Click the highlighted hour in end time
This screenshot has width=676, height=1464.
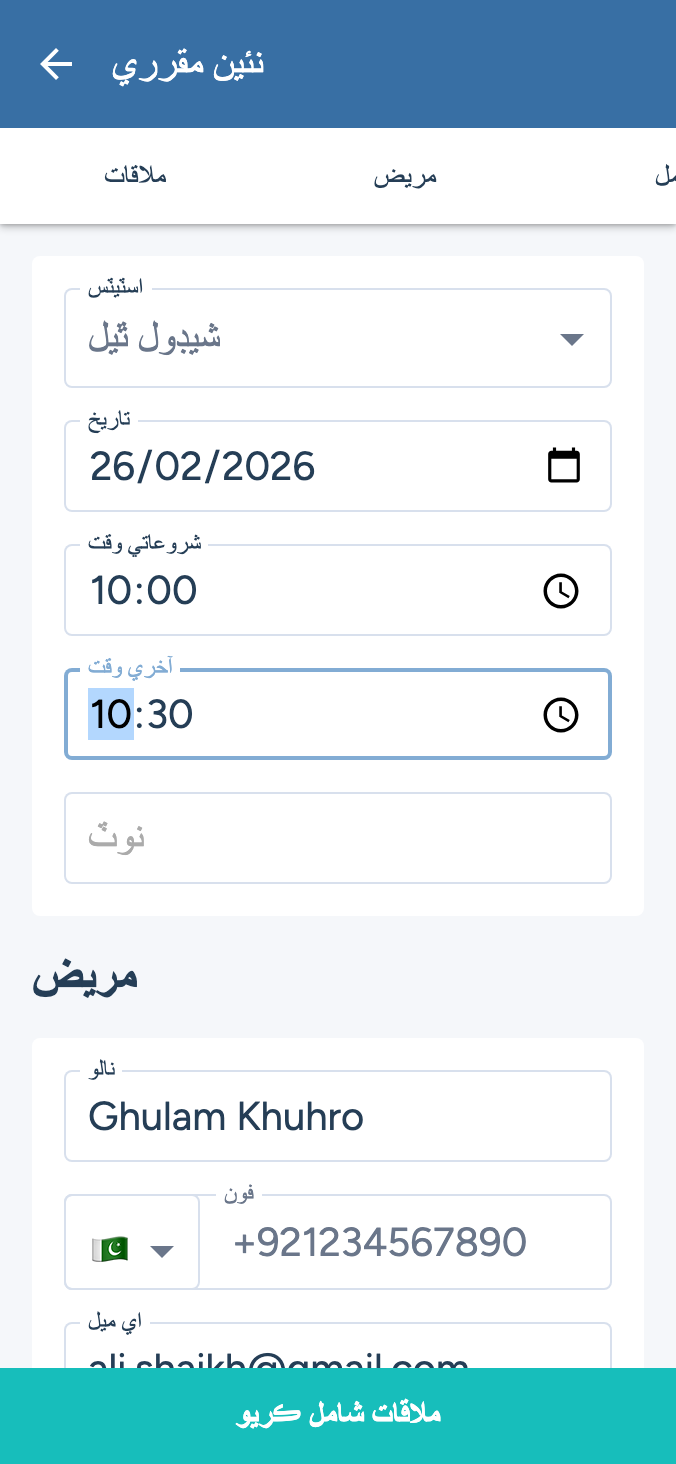[x=110, y=715]
